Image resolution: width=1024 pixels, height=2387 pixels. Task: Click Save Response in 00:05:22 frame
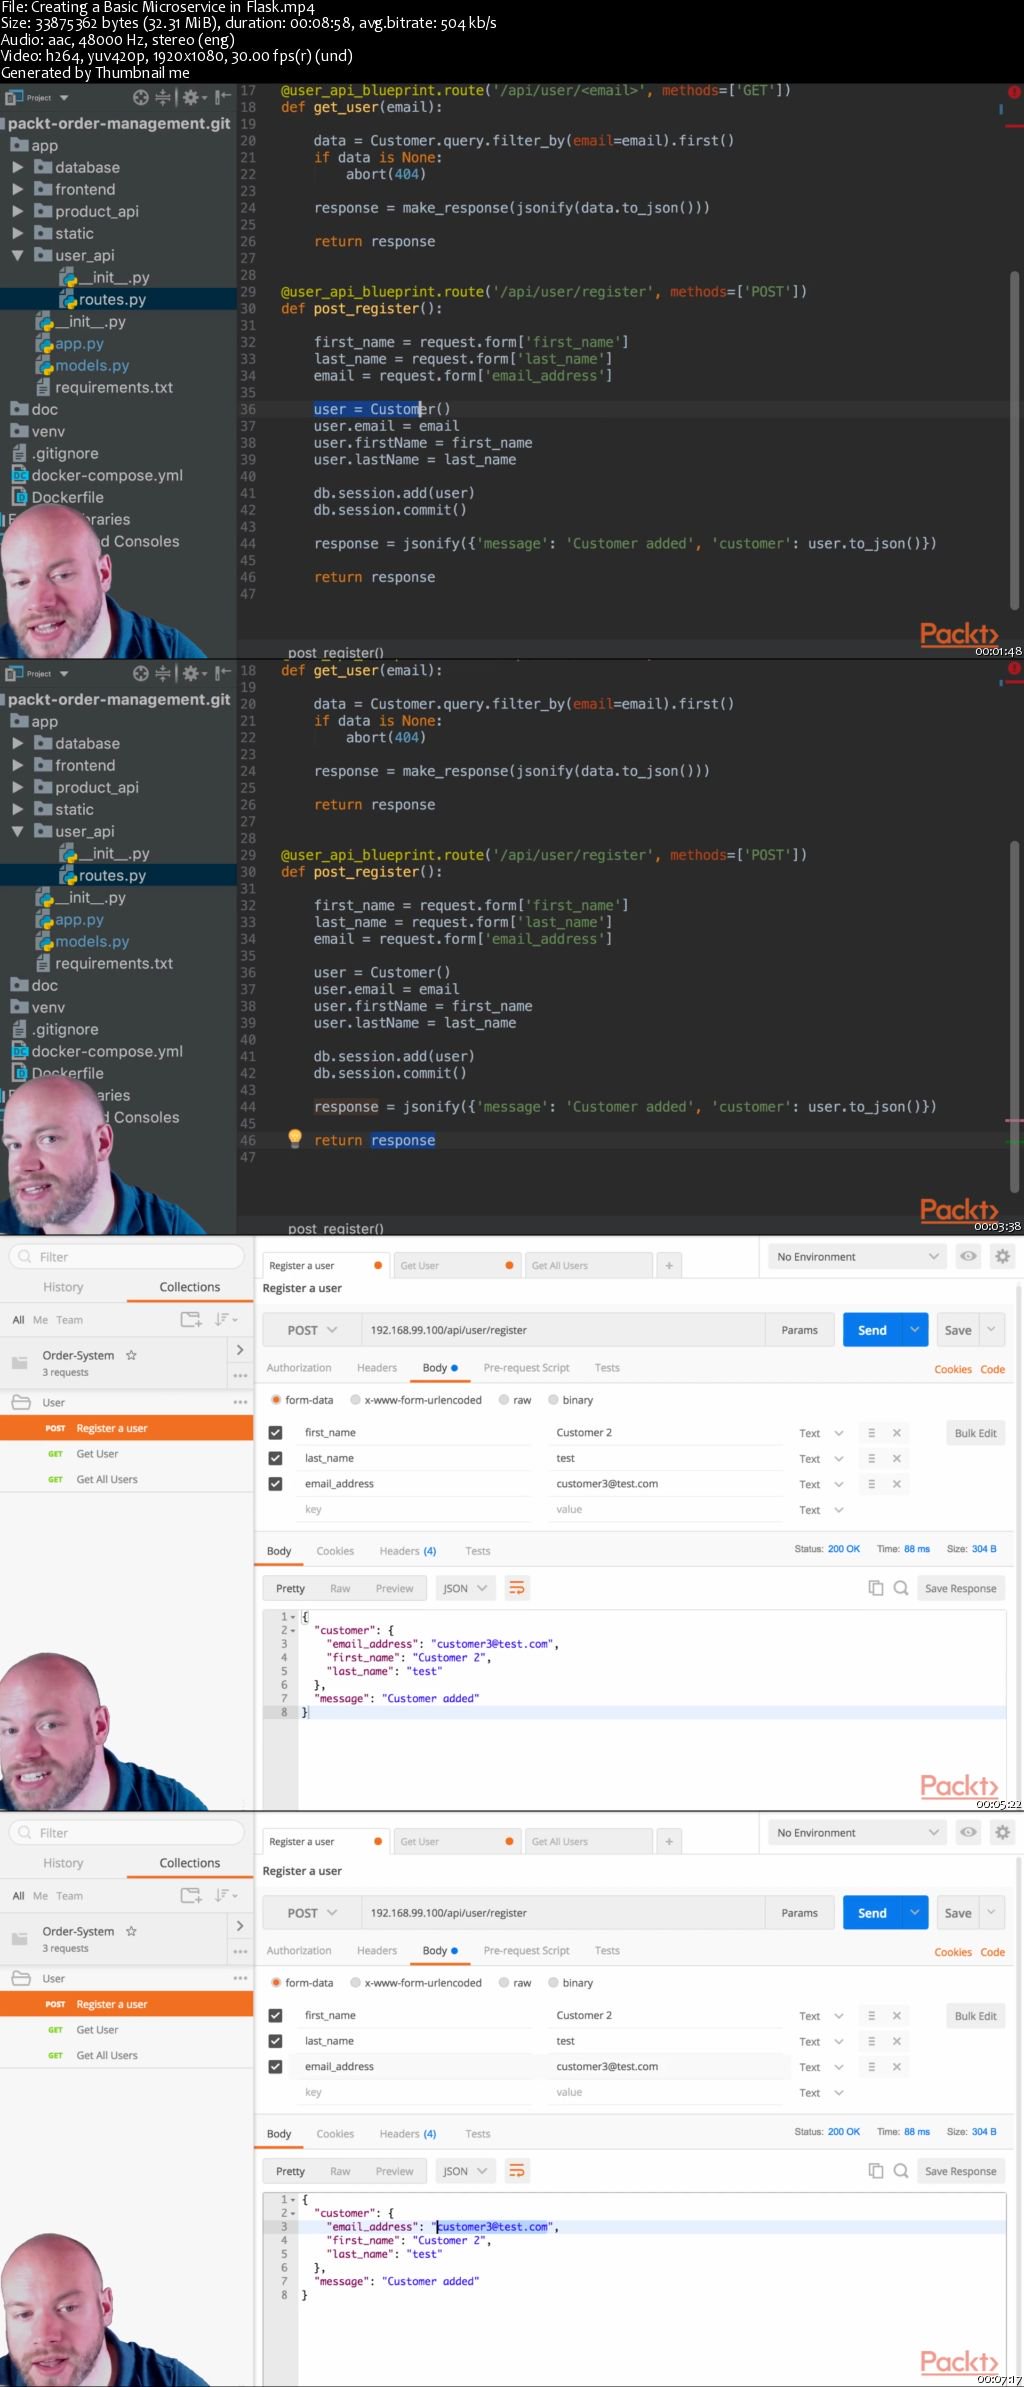point(960,1588)
